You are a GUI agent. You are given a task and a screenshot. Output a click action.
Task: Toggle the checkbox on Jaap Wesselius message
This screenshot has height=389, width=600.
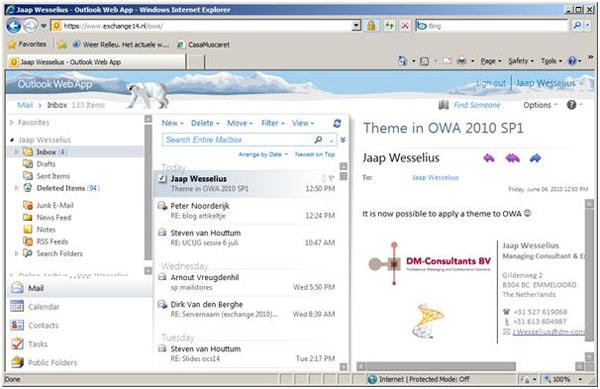(x=162, y=179)
